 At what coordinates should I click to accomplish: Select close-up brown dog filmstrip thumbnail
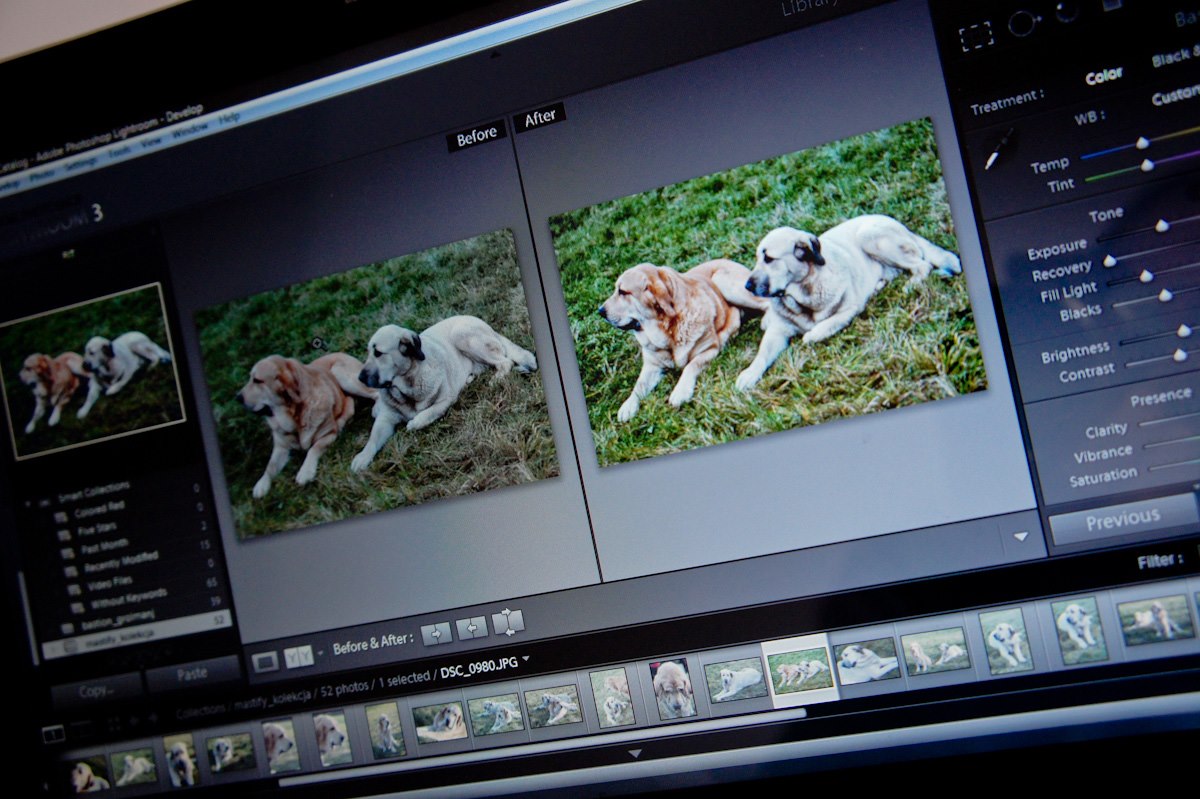[x=672, y=688]
